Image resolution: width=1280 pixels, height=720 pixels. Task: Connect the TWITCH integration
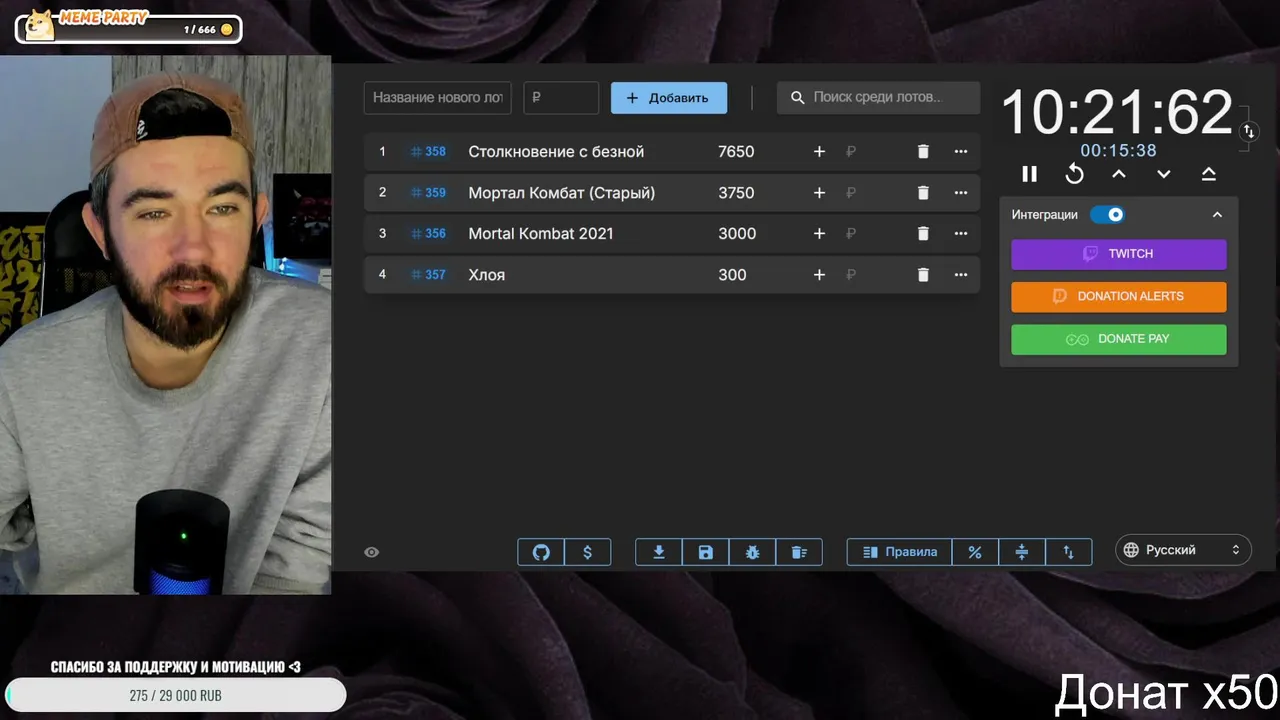click(1119, 254)
